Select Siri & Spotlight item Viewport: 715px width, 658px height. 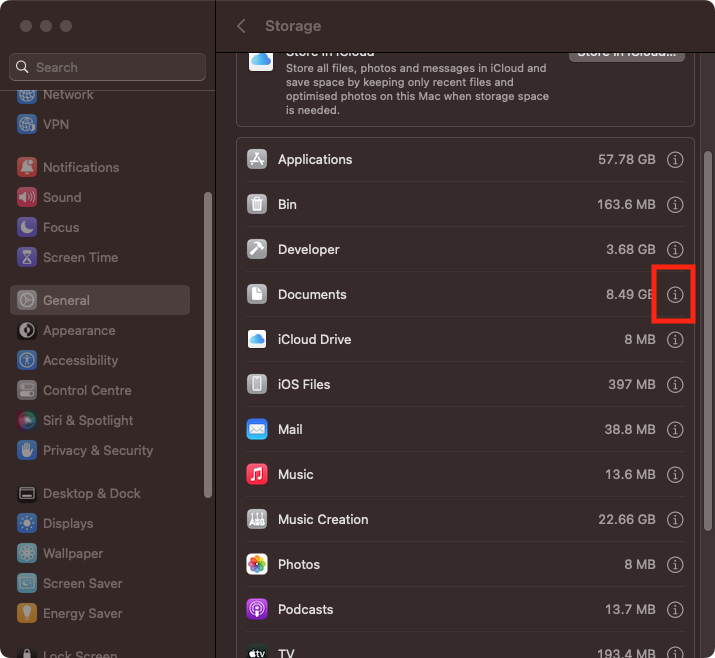click(100, 420)
